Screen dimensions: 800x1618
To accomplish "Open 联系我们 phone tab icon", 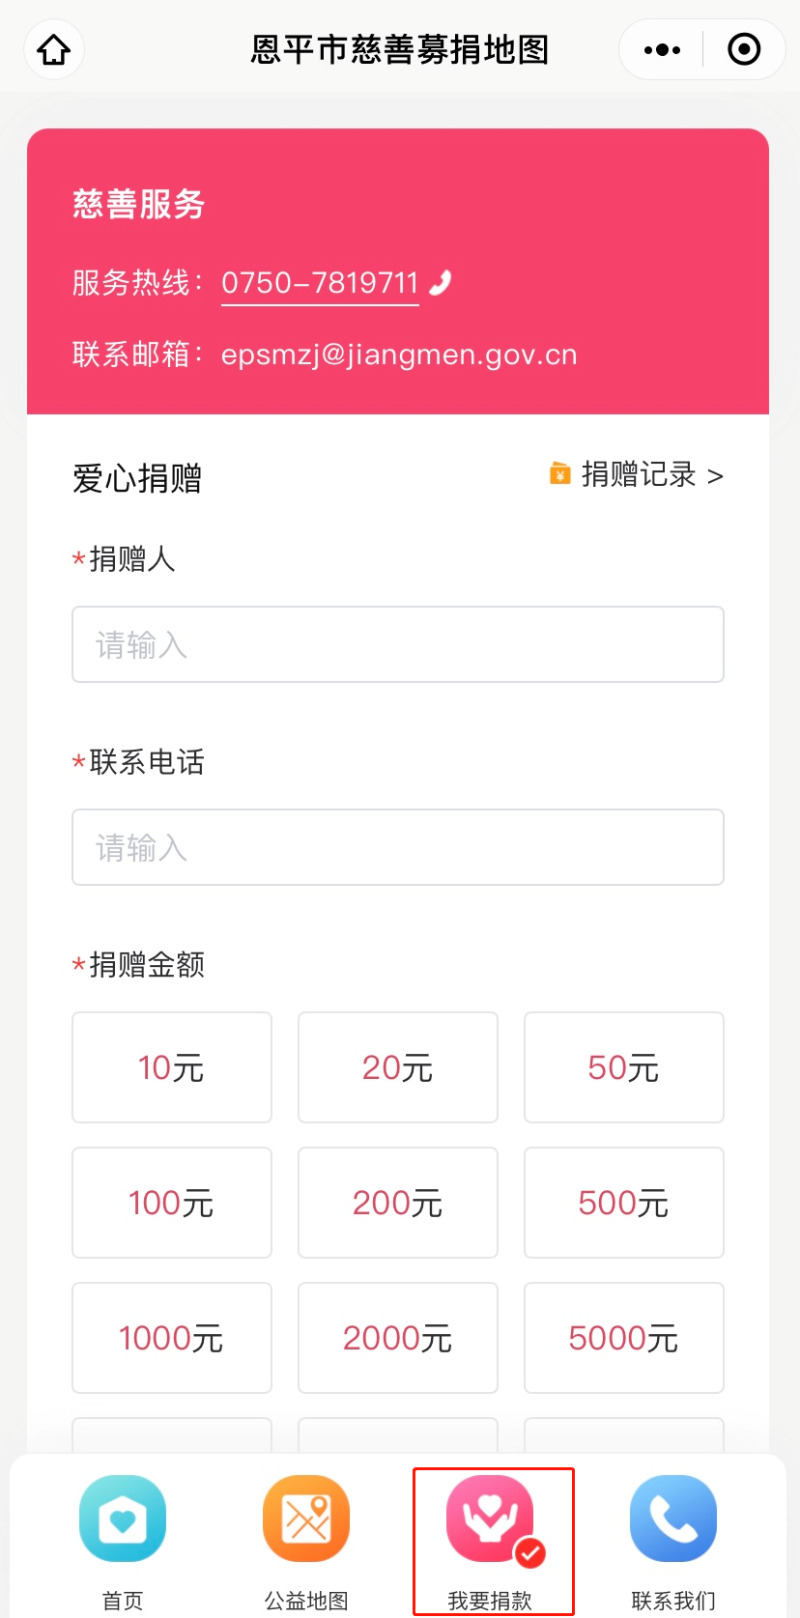I will 673,1518.
